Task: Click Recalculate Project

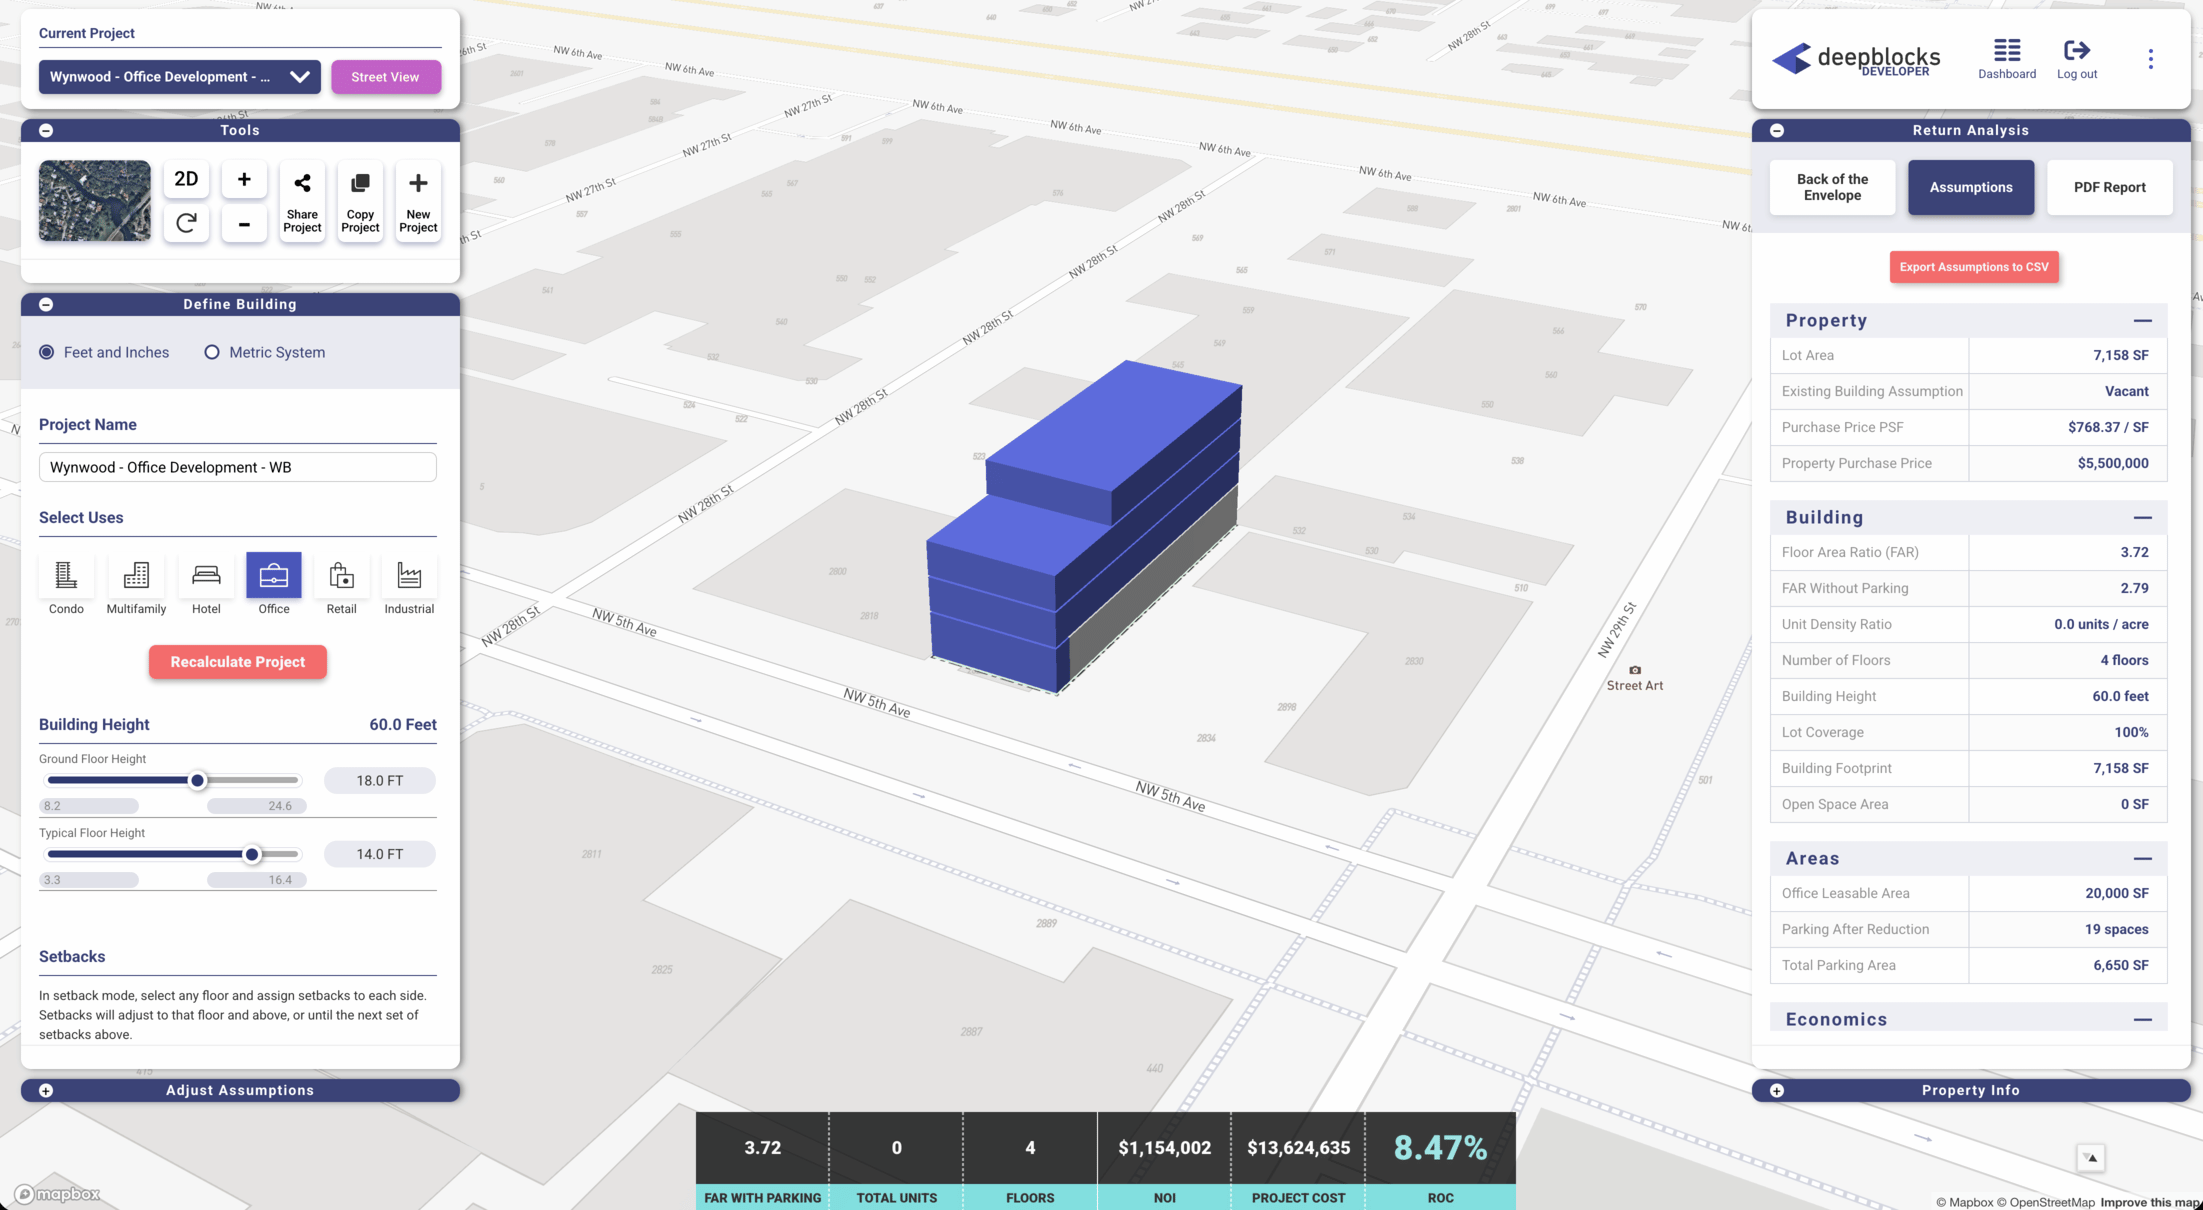Action: (238, 662)
